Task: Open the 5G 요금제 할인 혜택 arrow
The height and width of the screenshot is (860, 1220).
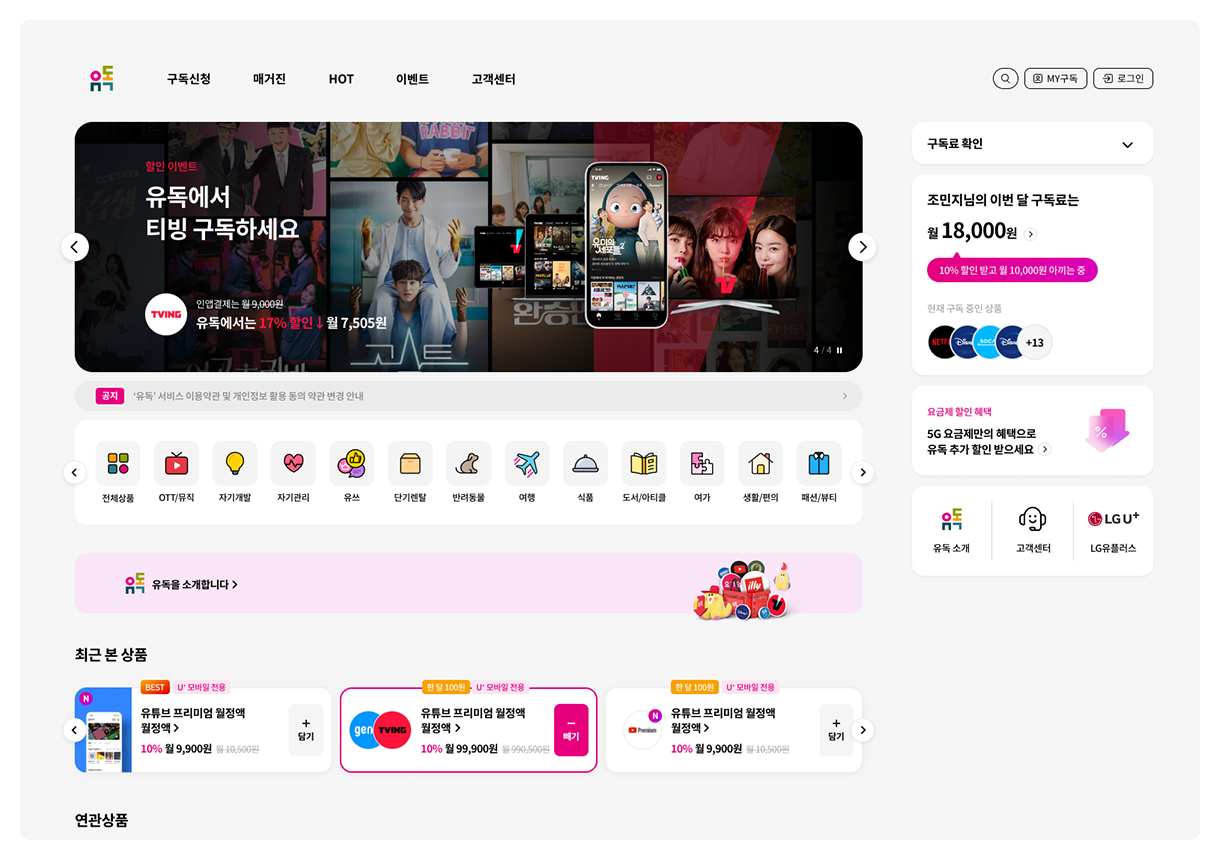Action: coord(1045,450)
